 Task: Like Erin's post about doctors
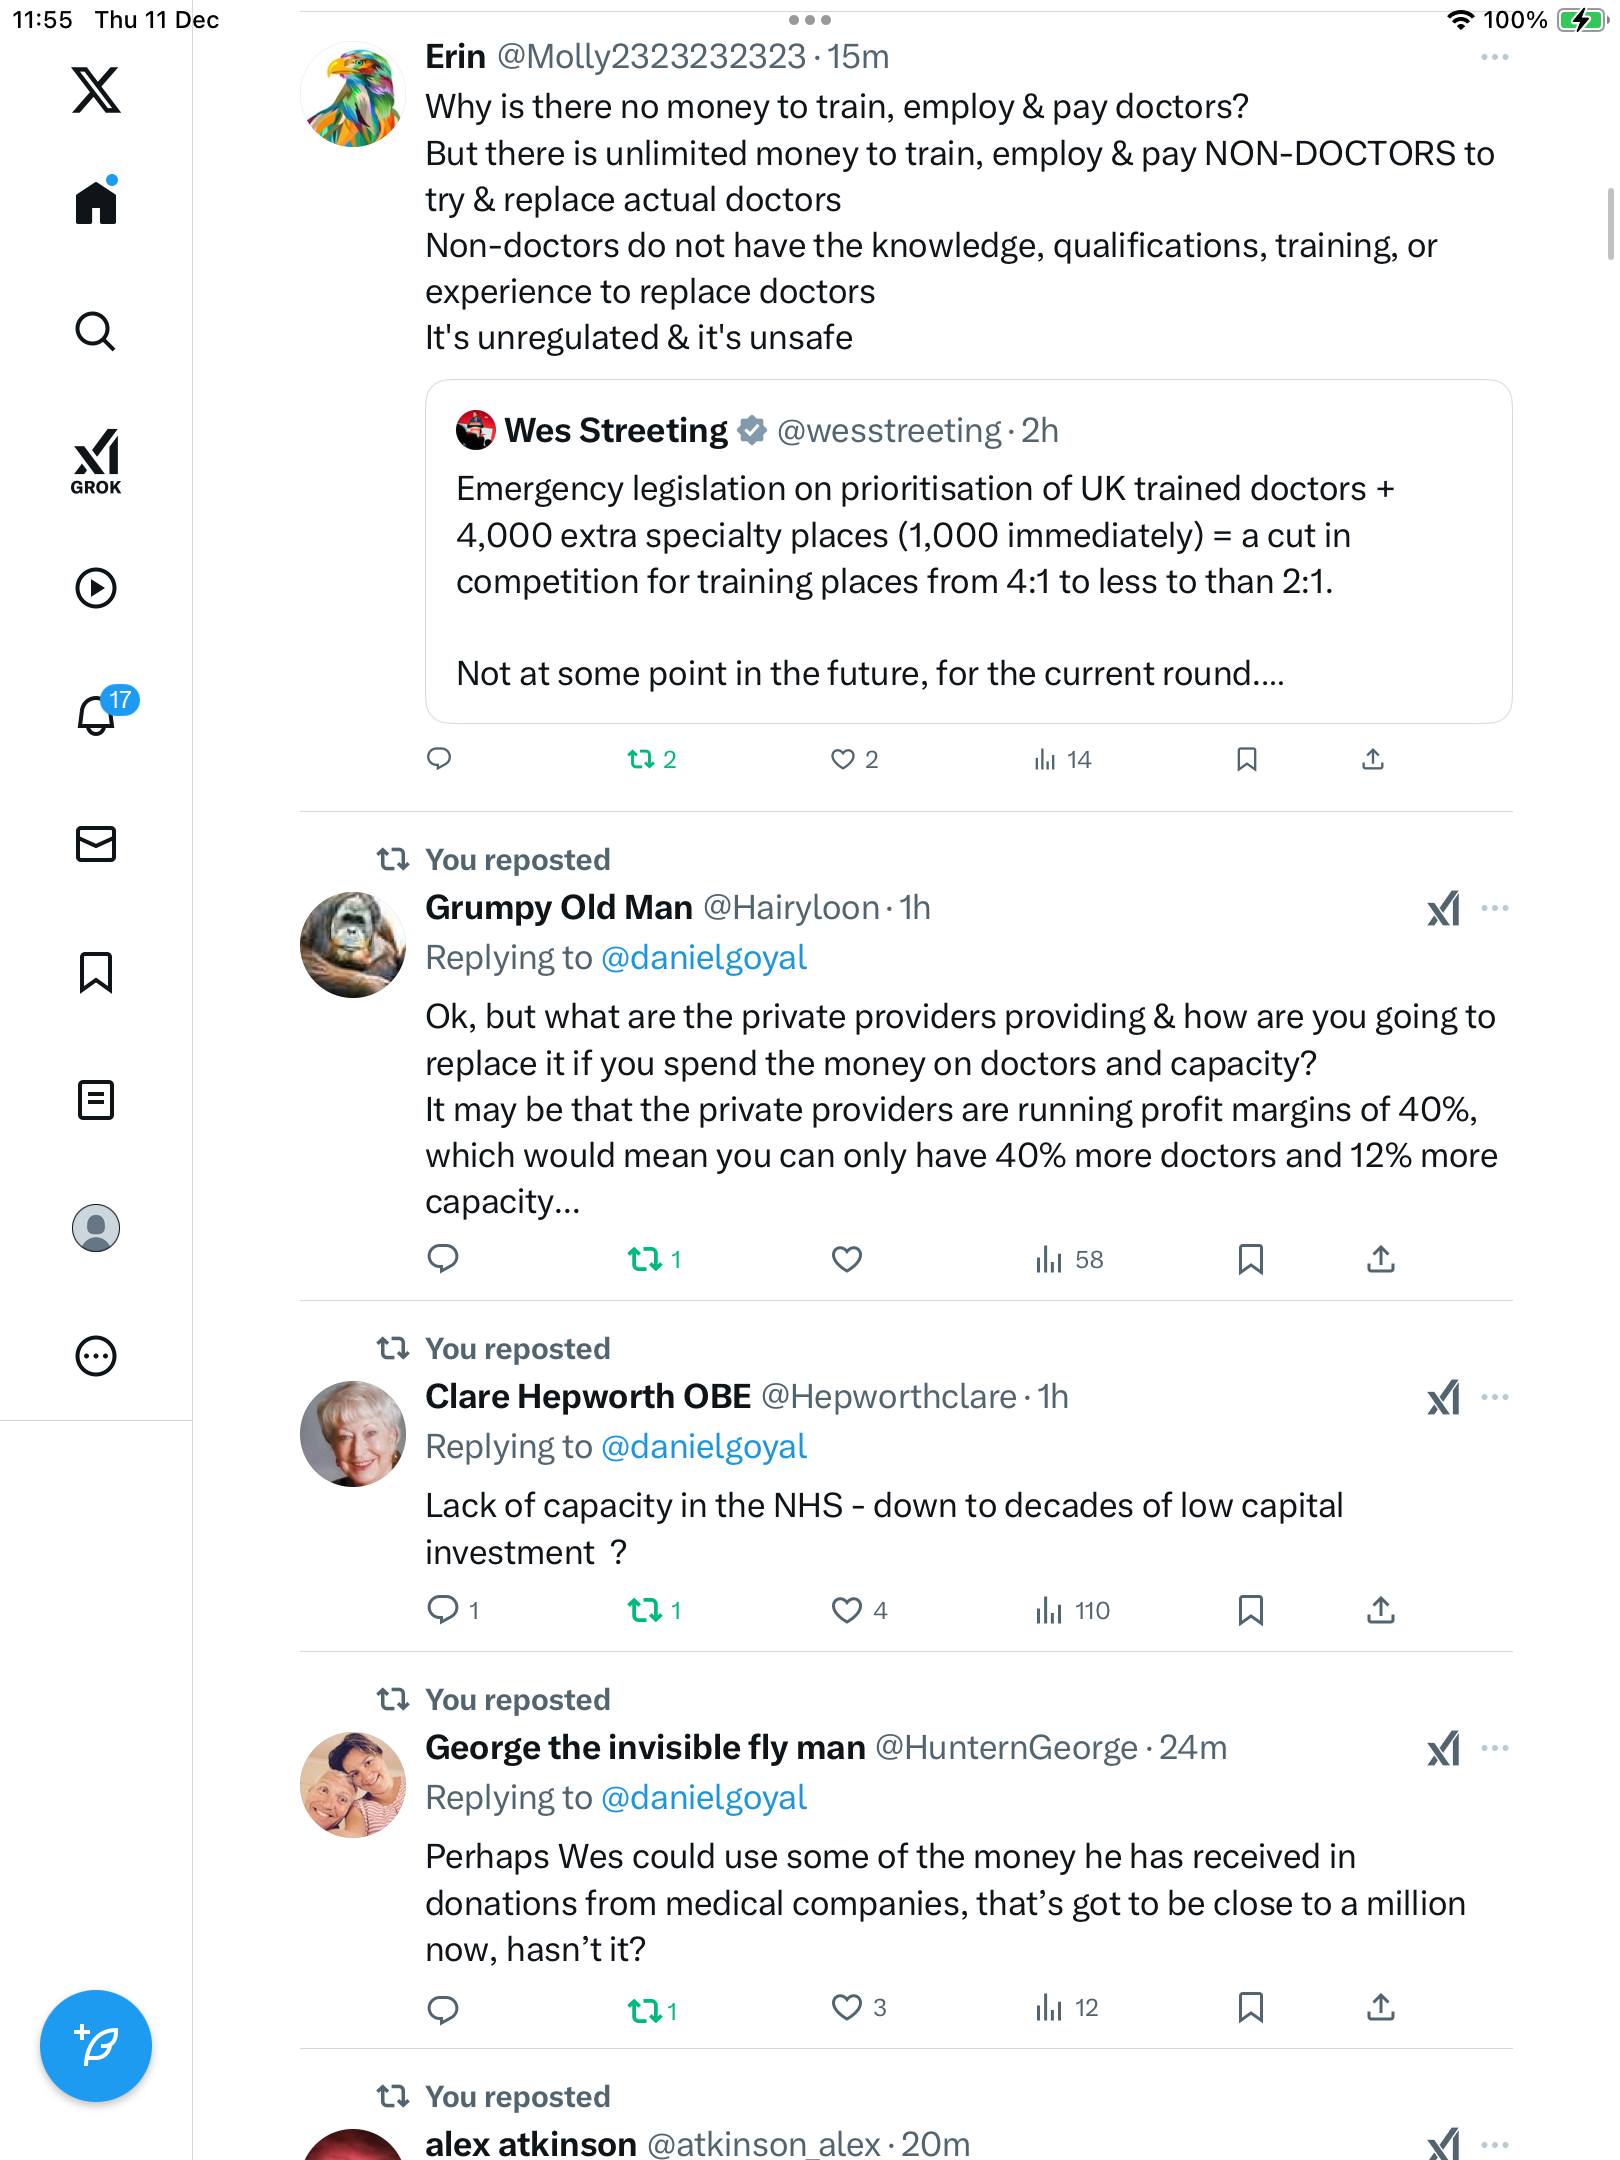[x=843, y=759]
